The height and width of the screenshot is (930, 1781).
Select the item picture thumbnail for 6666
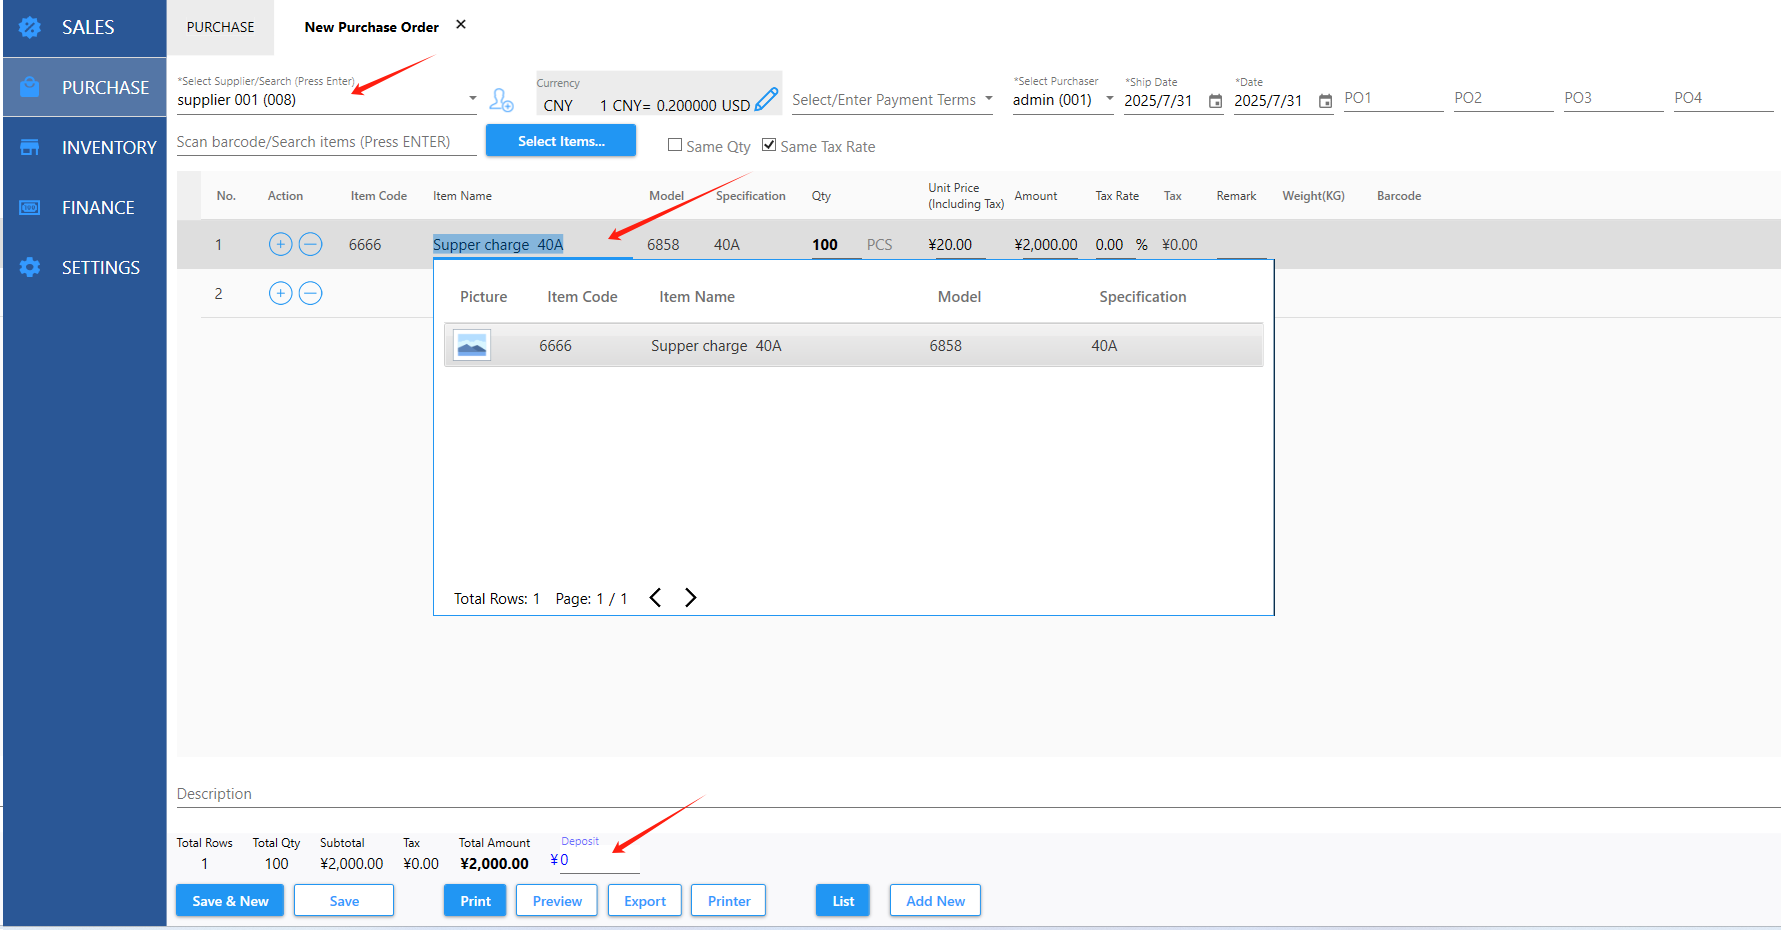472,346
